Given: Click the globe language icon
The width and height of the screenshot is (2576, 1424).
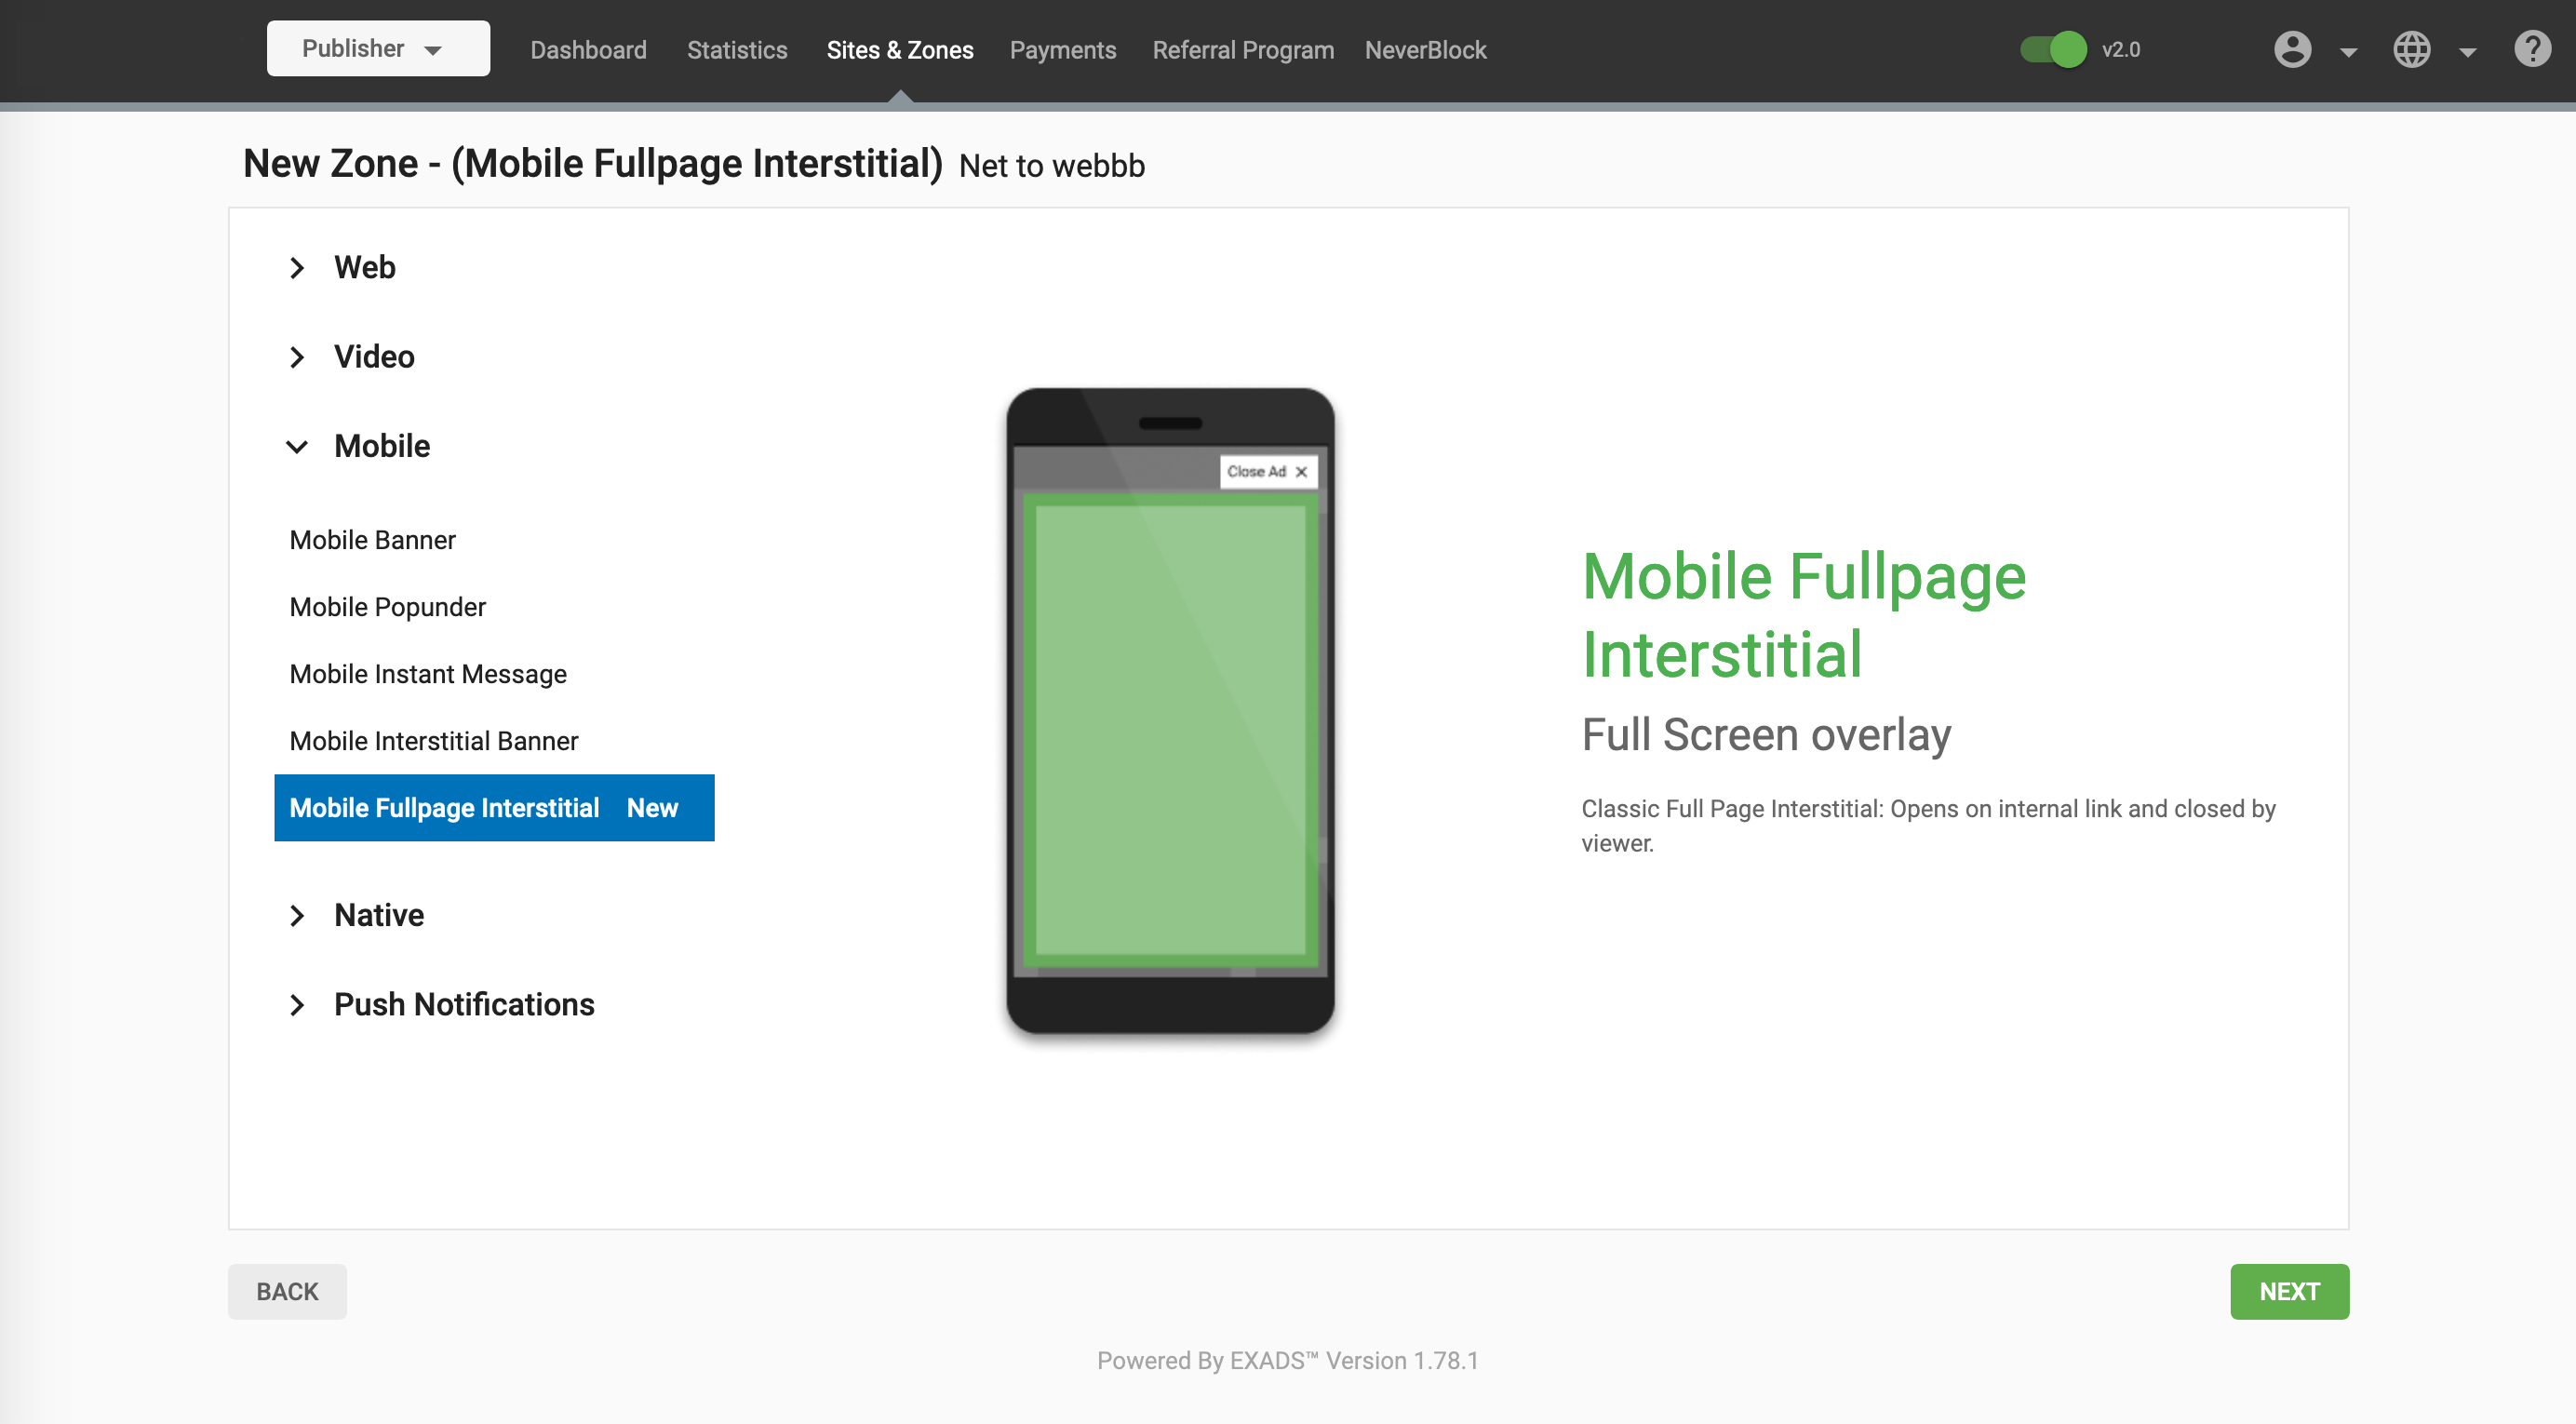Looking at the screenshot, I should 2411,50.
